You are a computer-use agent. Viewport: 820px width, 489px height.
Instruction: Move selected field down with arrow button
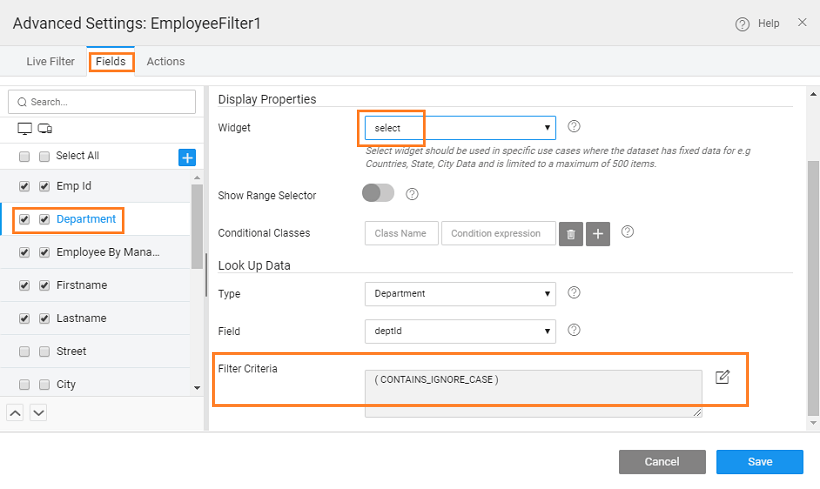(x=38, y=412)
